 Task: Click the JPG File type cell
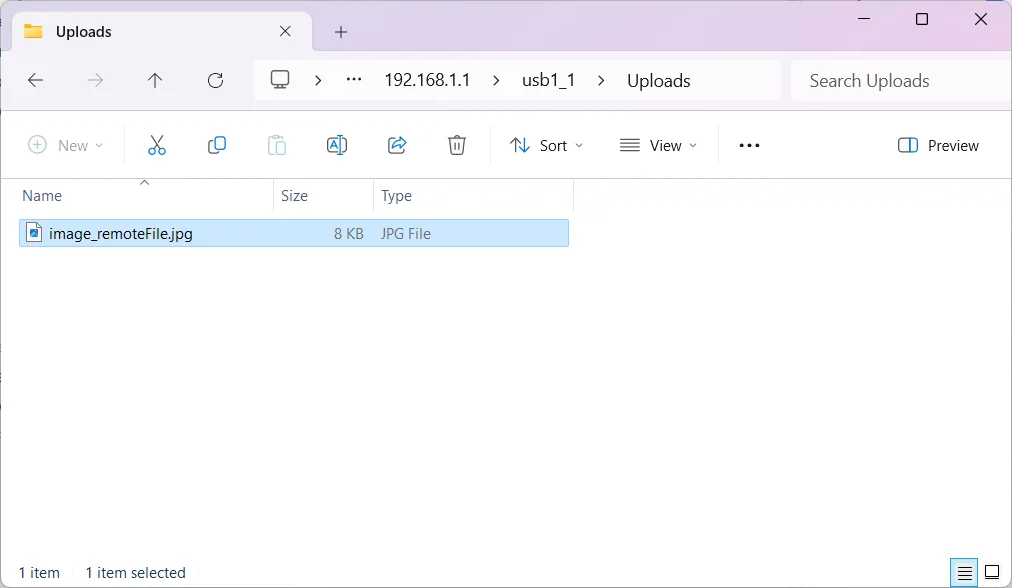pos(405,234)
